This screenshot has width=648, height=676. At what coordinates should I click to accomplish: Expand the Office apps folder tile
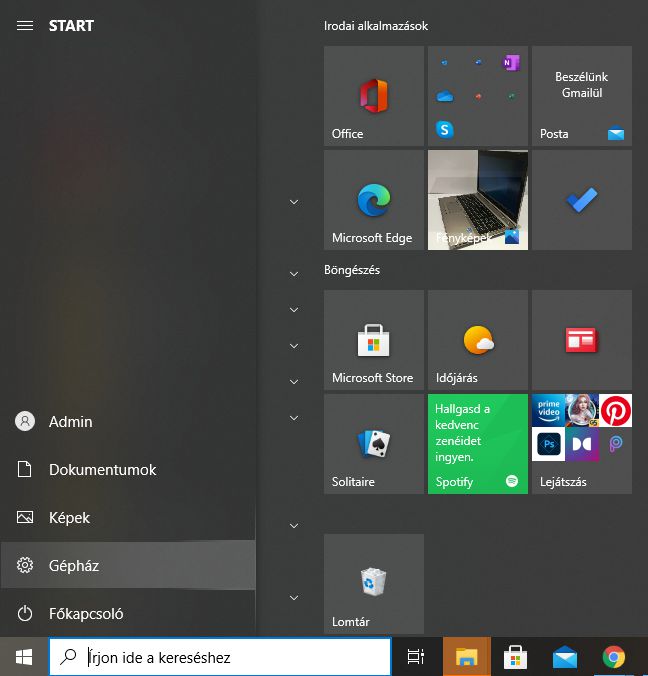[x=478, y=96]
